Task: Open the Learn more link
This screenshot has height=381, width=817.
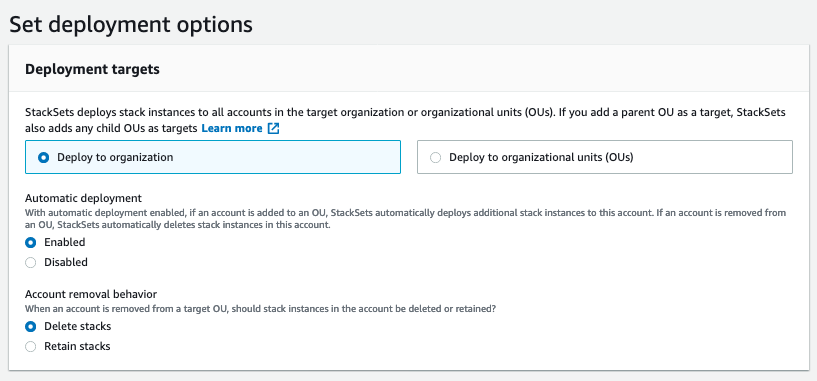Action: click(x=232, y=128)
